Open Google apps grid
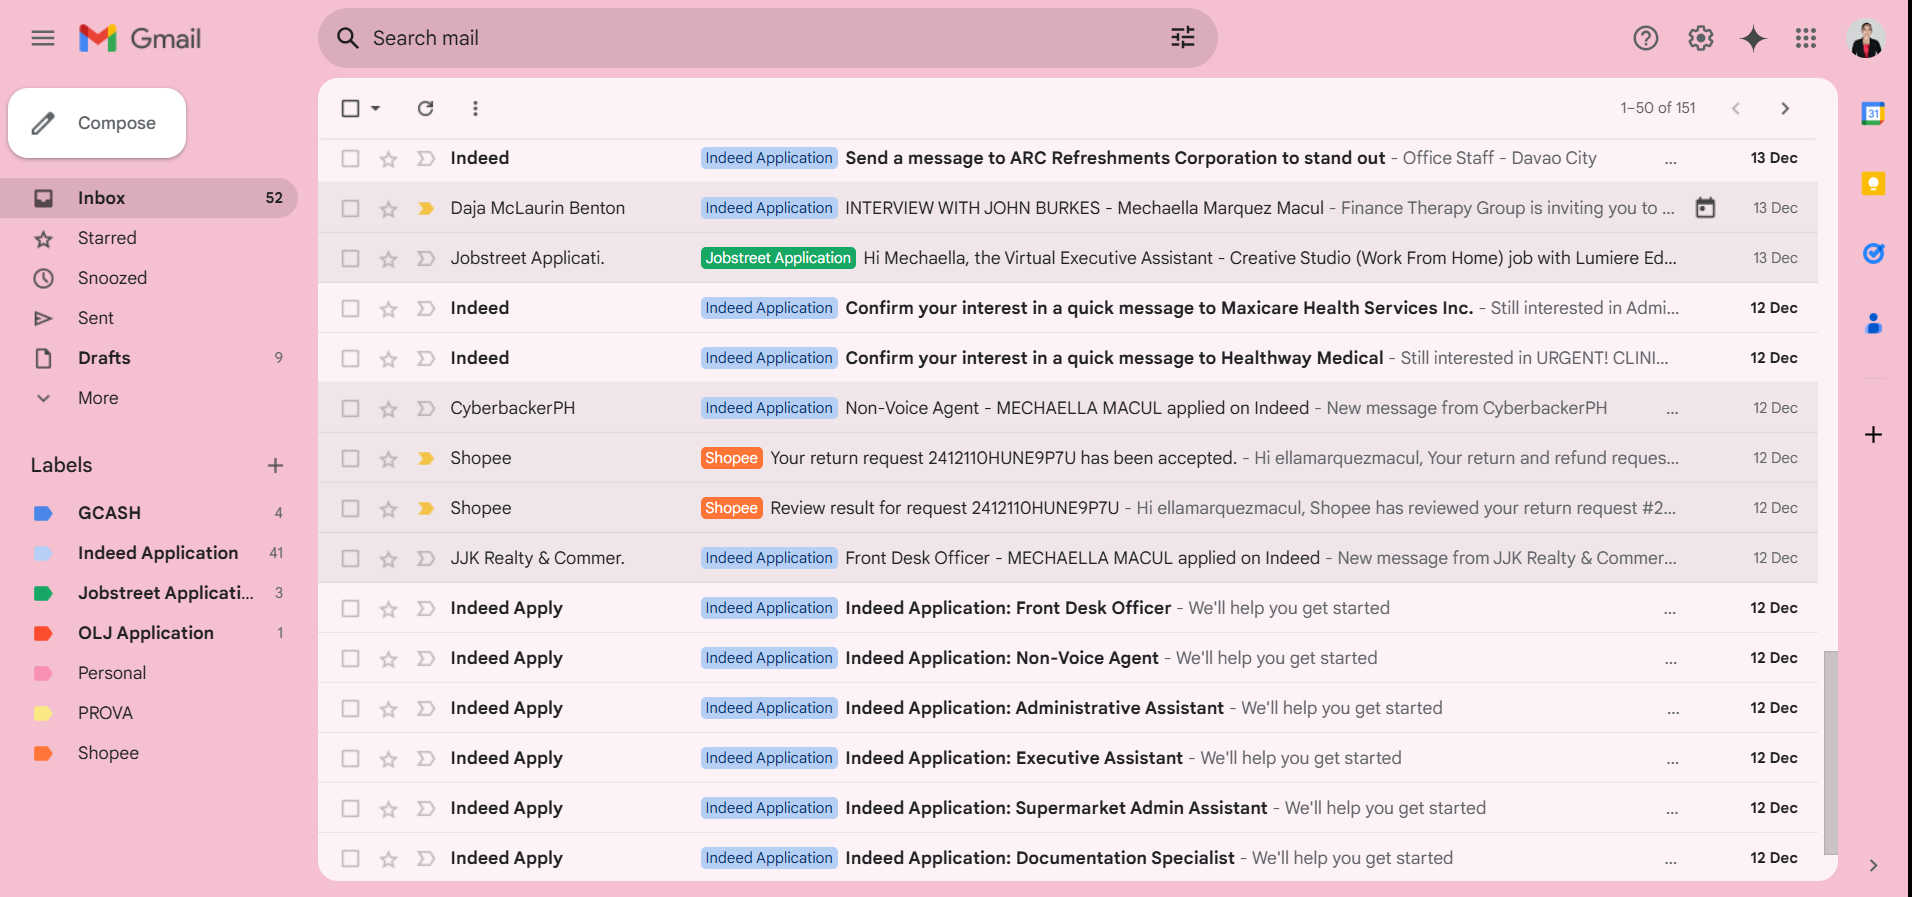The height and width of the screenshot is (897, 1912). click(x=1806, y=38)
